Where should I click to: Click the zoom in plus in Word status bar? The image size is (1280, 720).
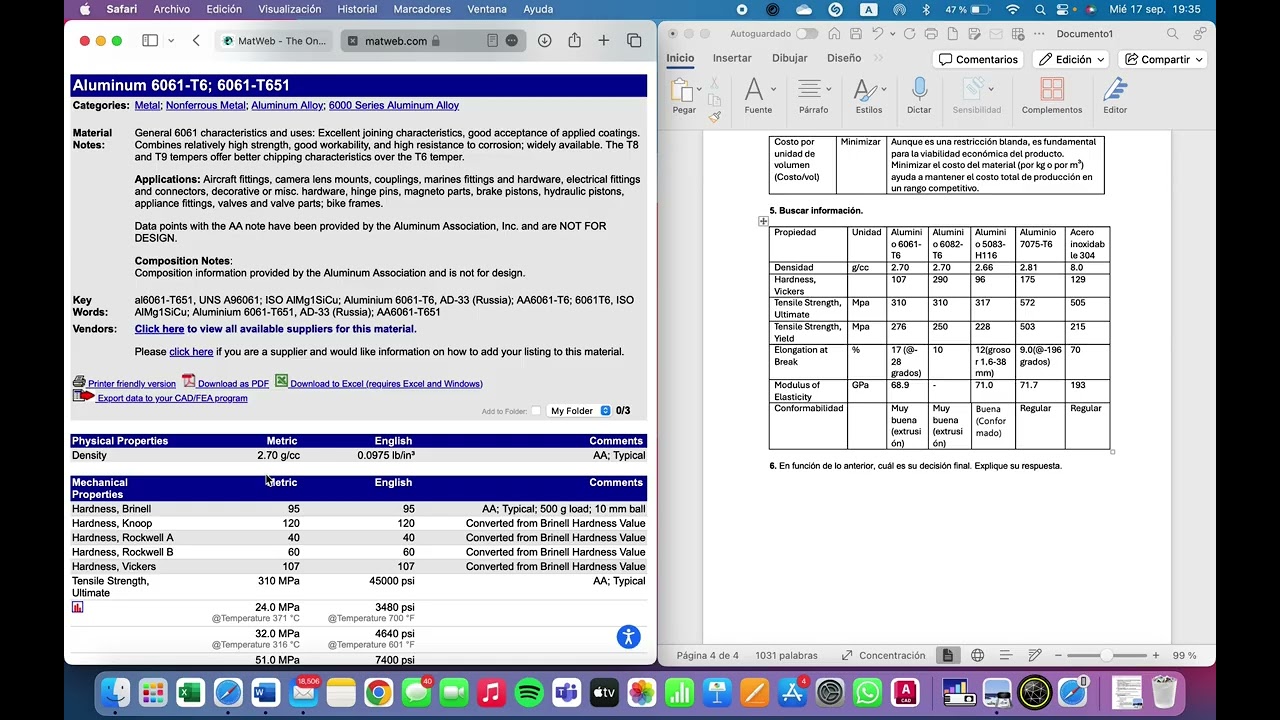[1155, 656]
